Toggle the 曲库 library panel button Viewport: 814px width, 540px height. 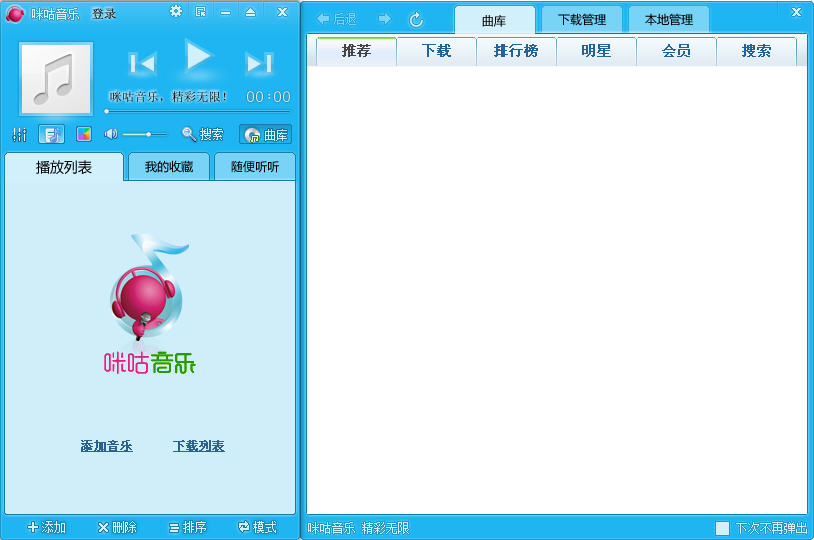click(265, 134)
